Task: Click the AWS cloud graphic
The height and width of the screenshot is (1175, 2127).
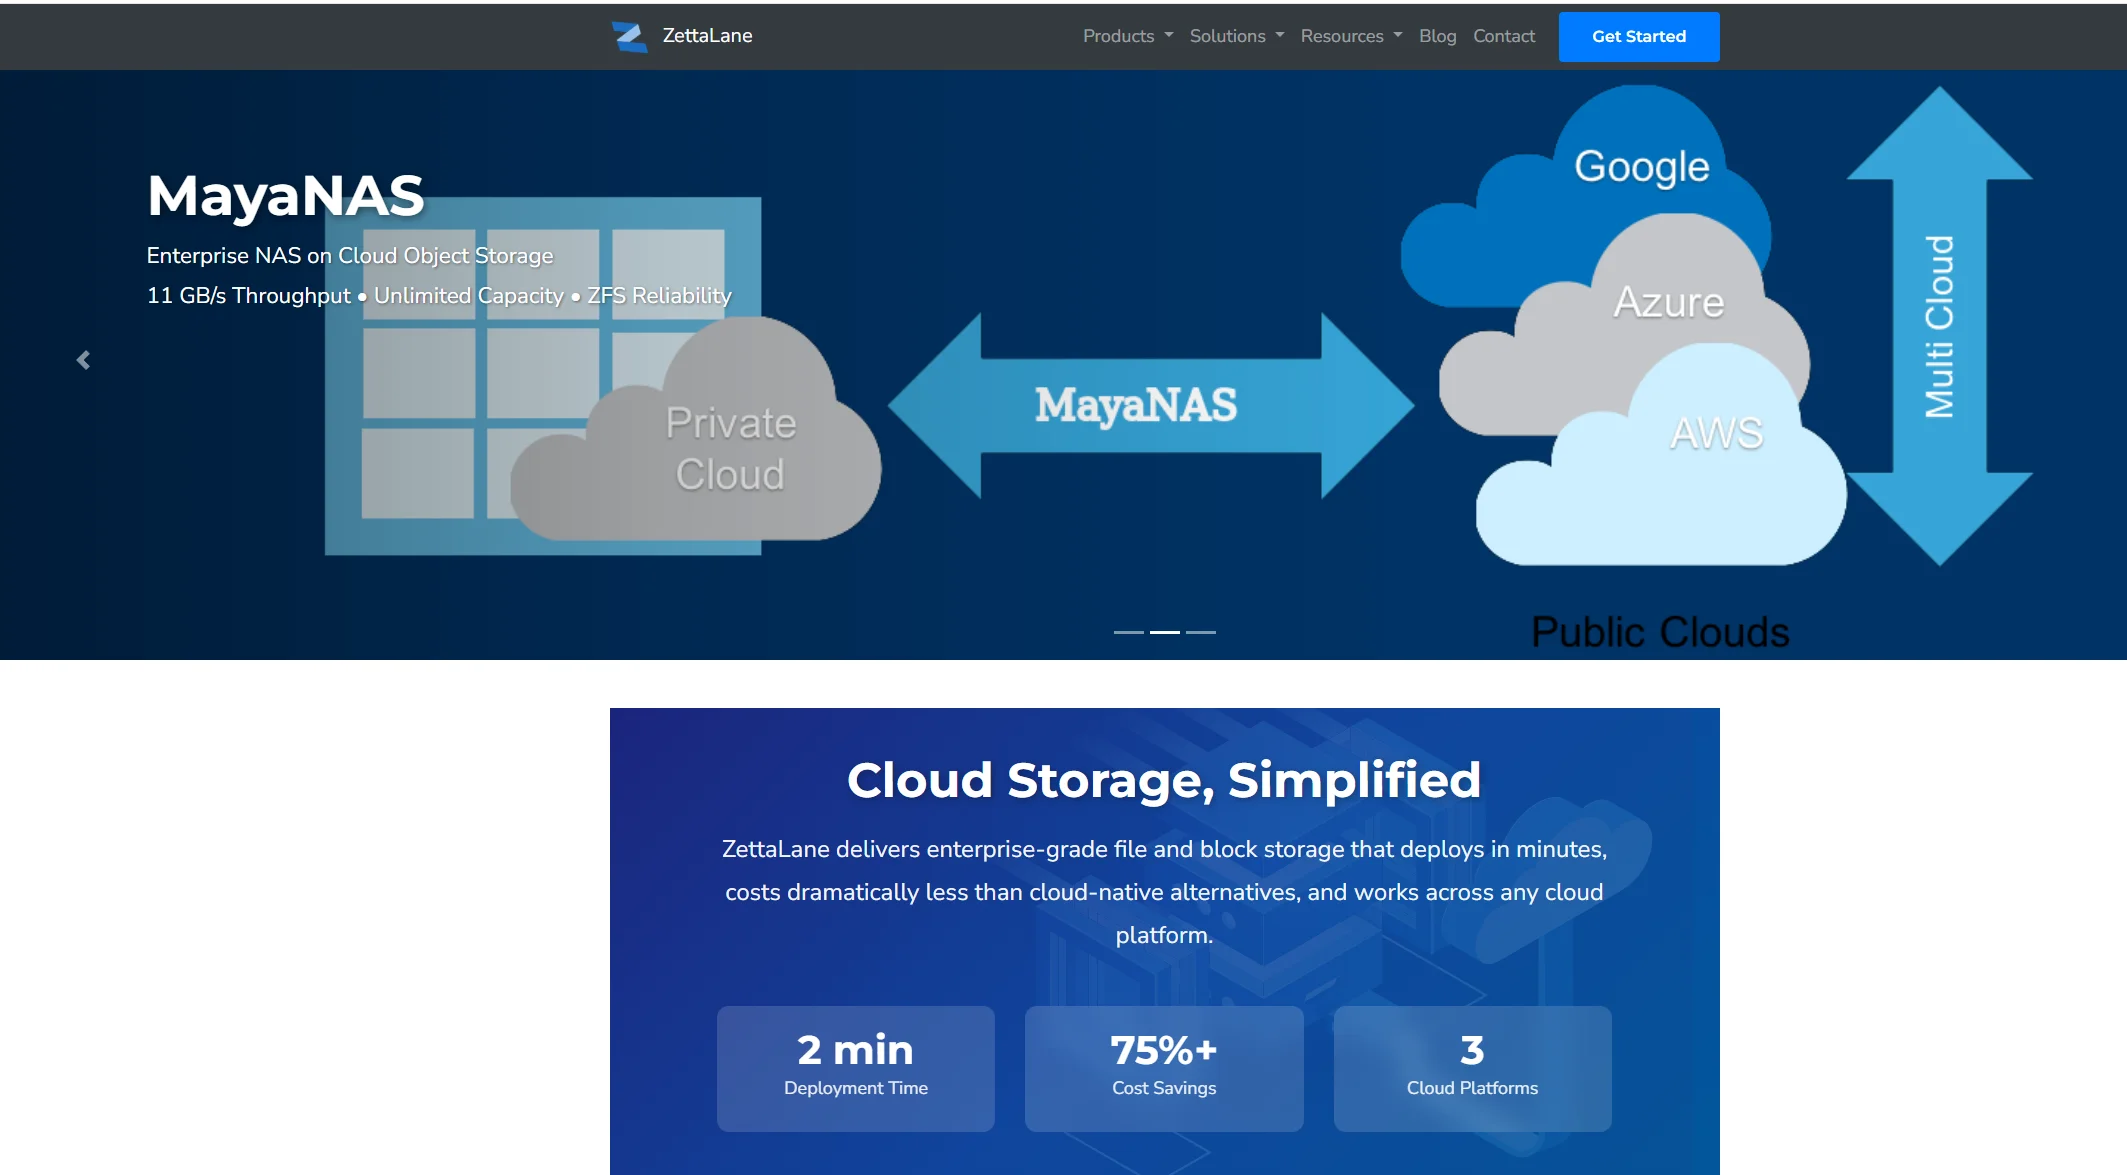Action: 1715,433
